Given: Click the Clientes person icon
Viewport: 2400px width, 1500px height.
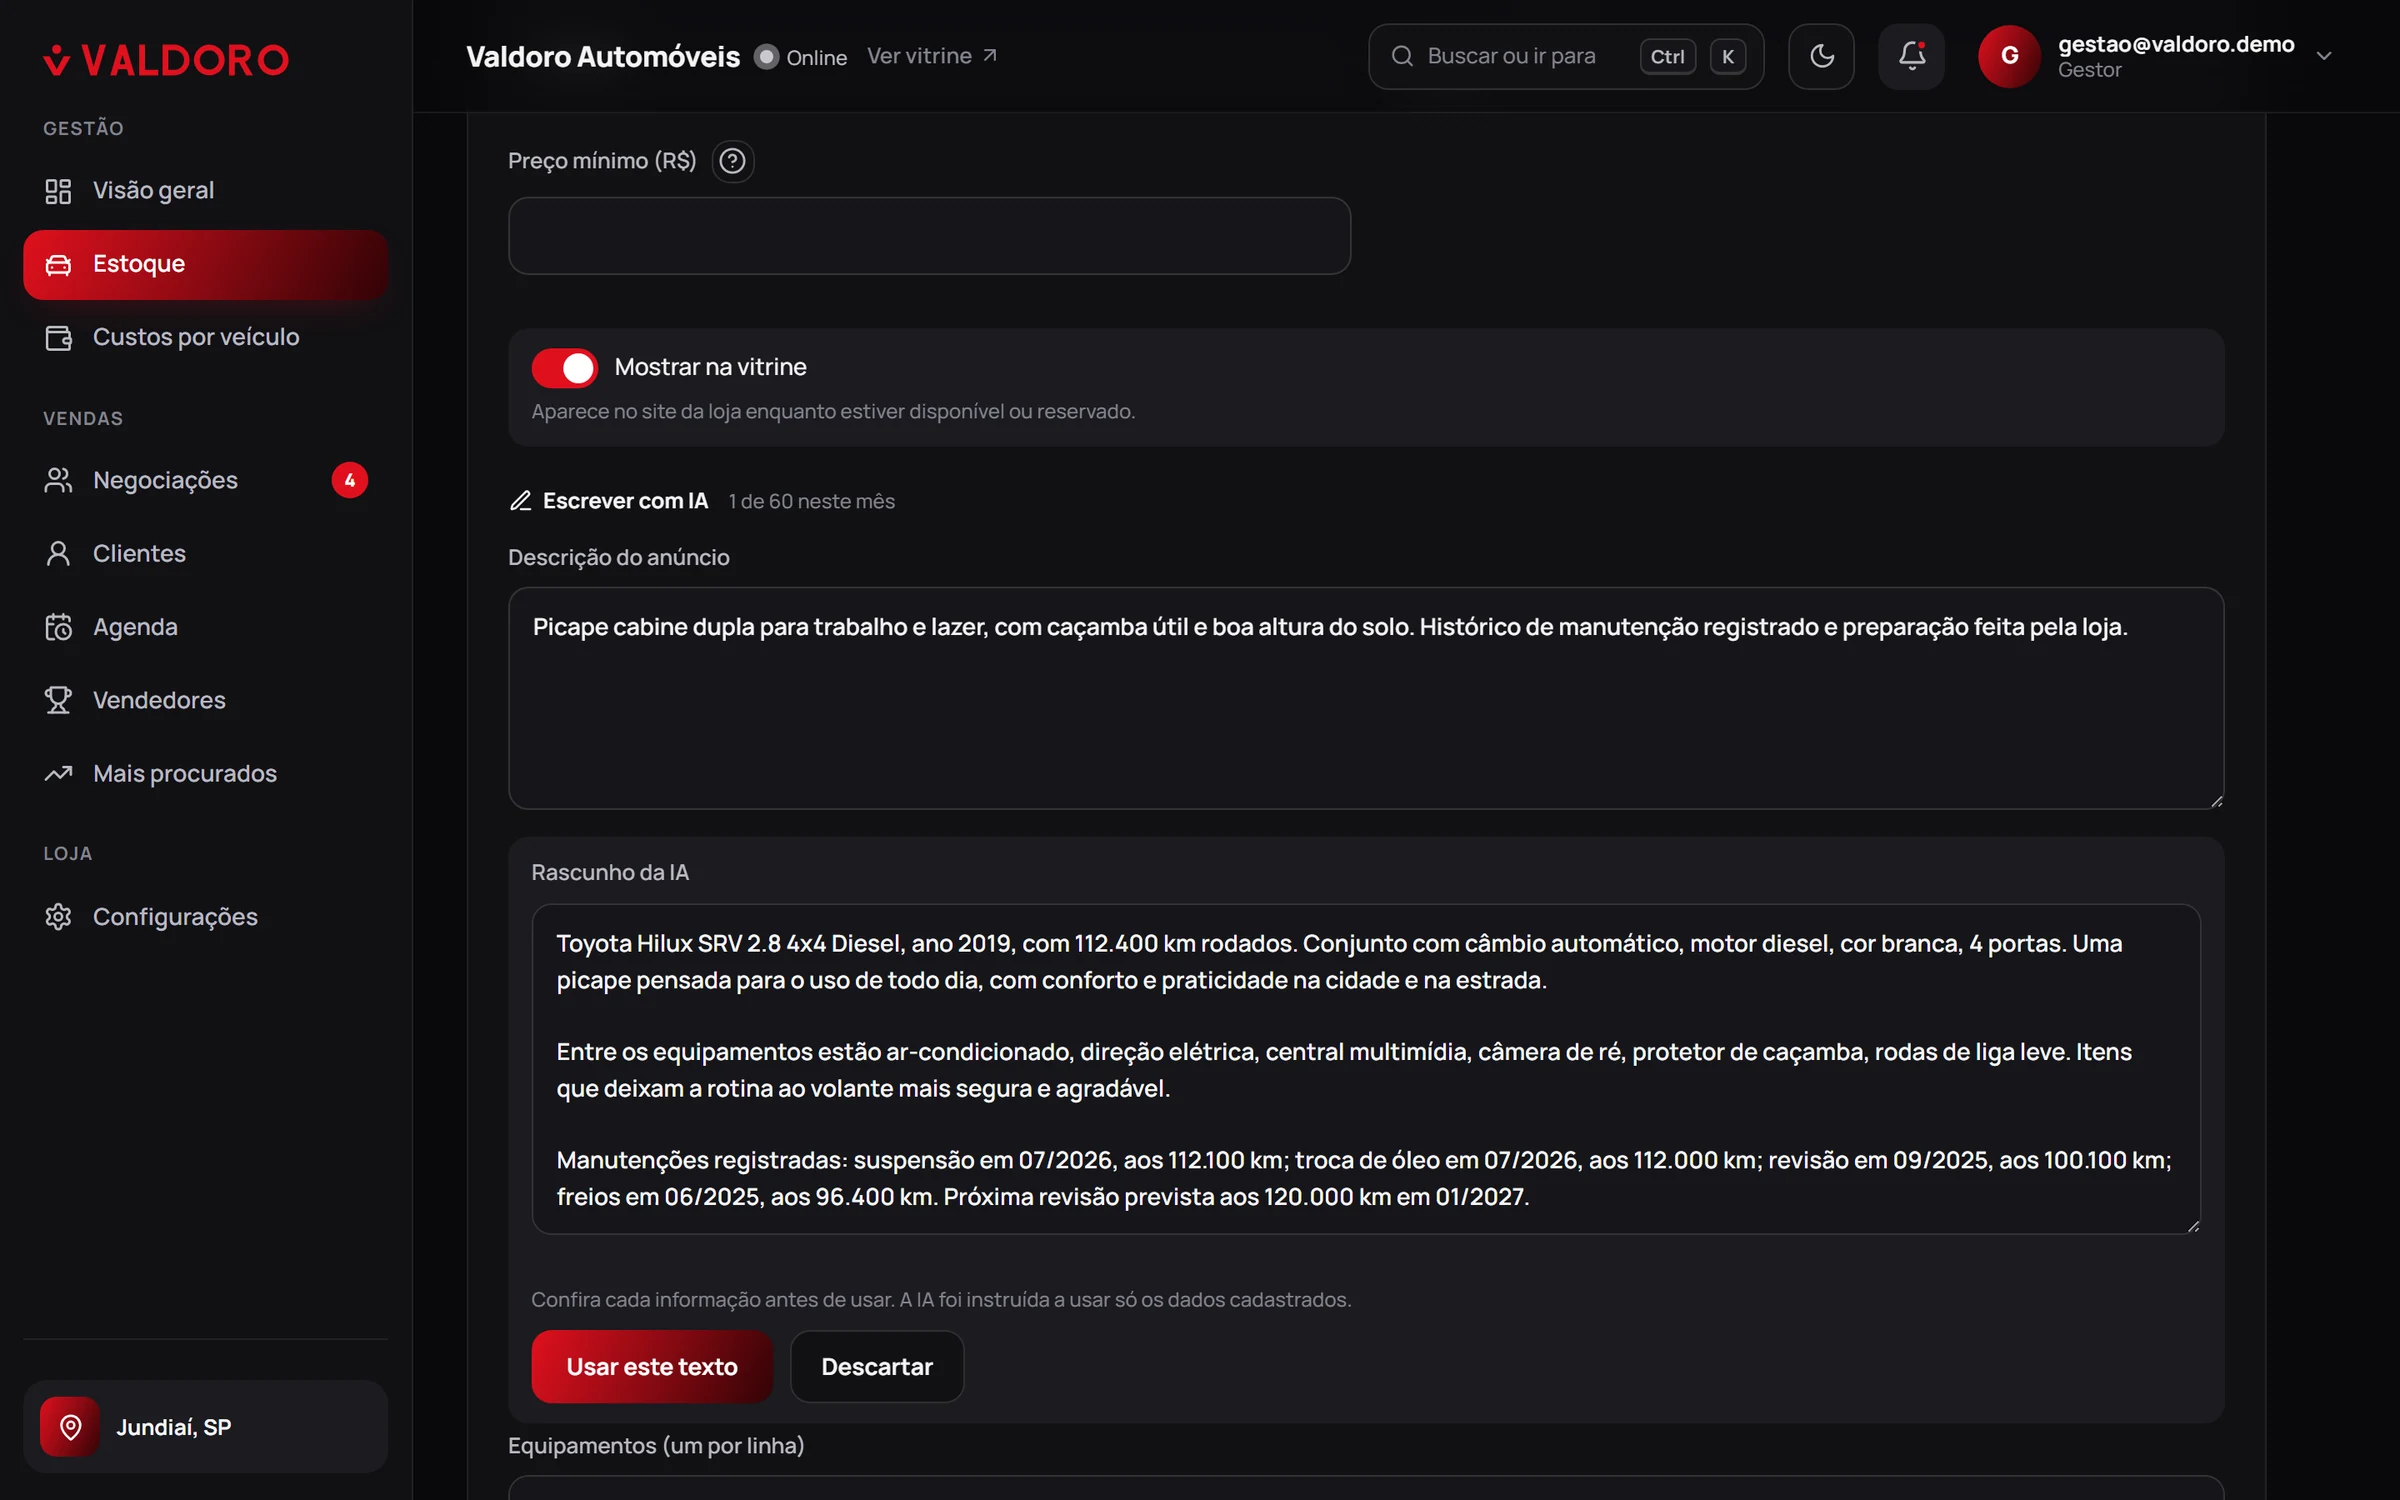Looking at the screenshot, I should (x=58, y=554).
